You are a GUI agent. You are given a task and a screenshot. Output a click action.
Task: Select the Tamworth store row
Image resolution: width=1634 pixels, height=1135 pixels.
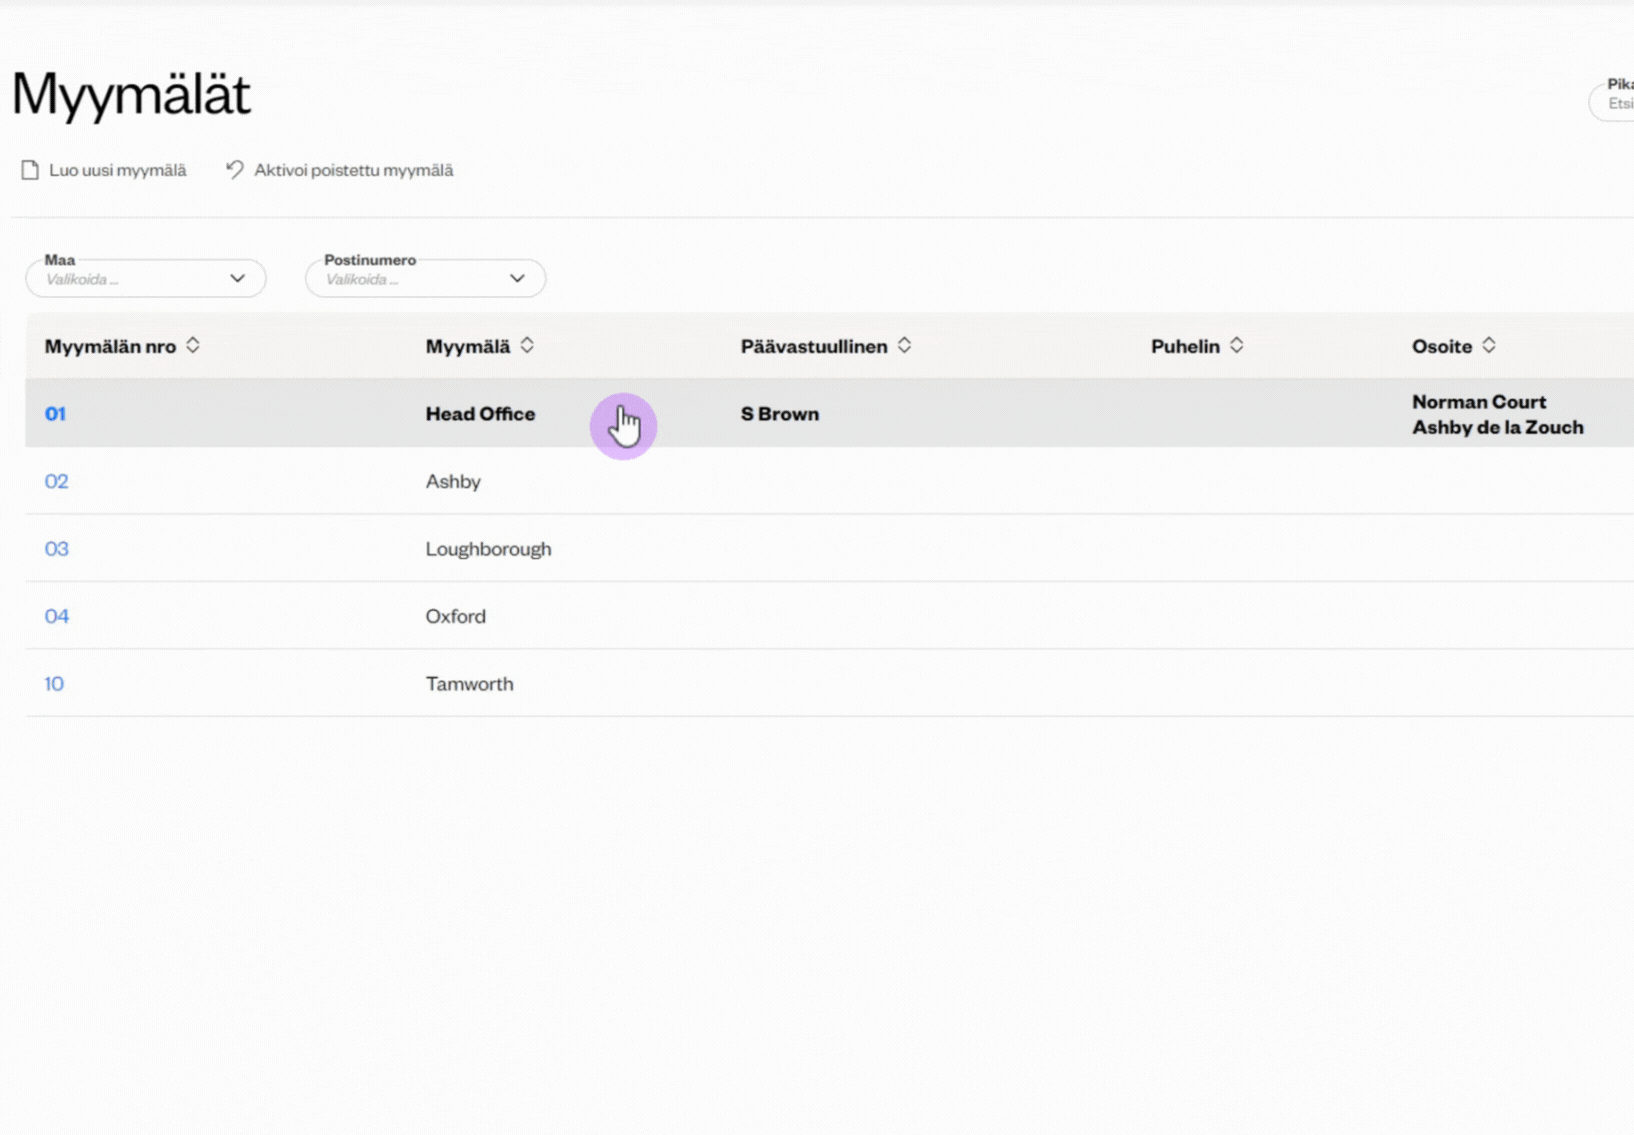tap(469, 684)
